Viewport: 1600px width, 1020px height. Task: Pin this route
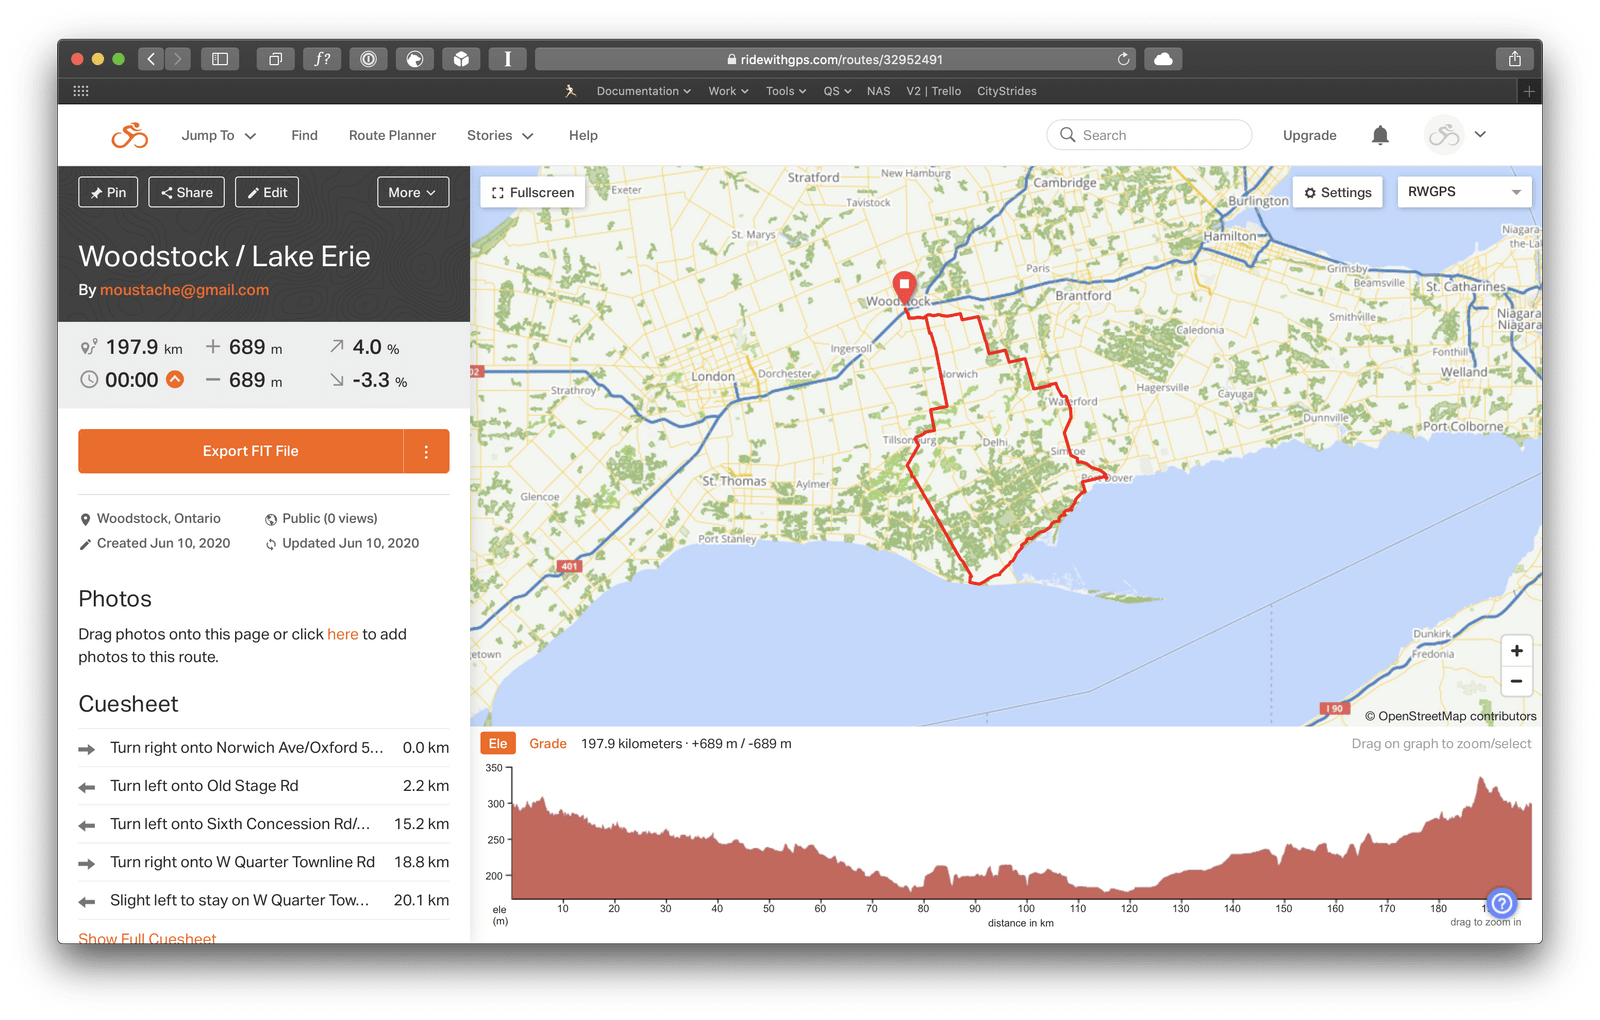pyautogui.click(x=108, y=192)
